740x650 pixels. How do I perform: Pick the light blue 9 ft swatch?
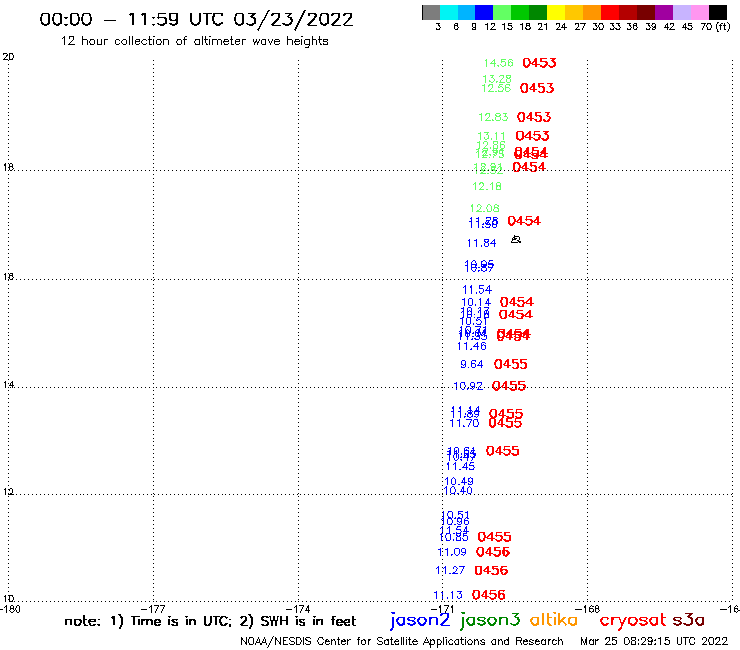pyautogui.click(x=467, y=12)
